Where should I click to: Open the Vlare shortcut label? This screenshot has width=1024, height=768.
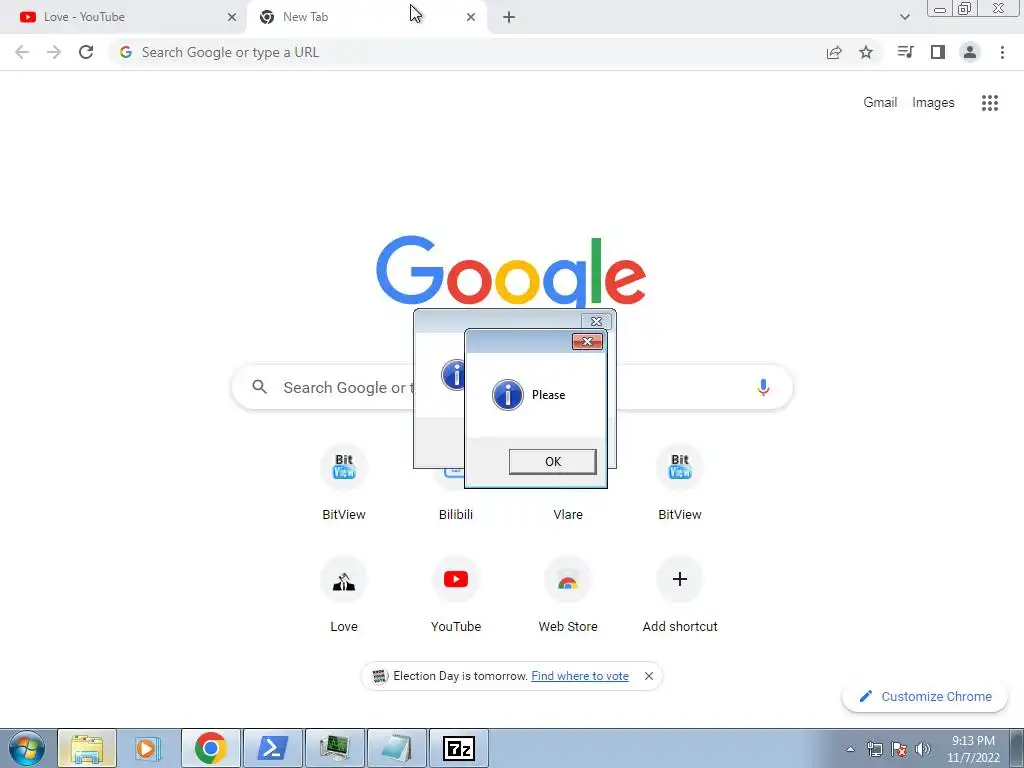point(568,515)
